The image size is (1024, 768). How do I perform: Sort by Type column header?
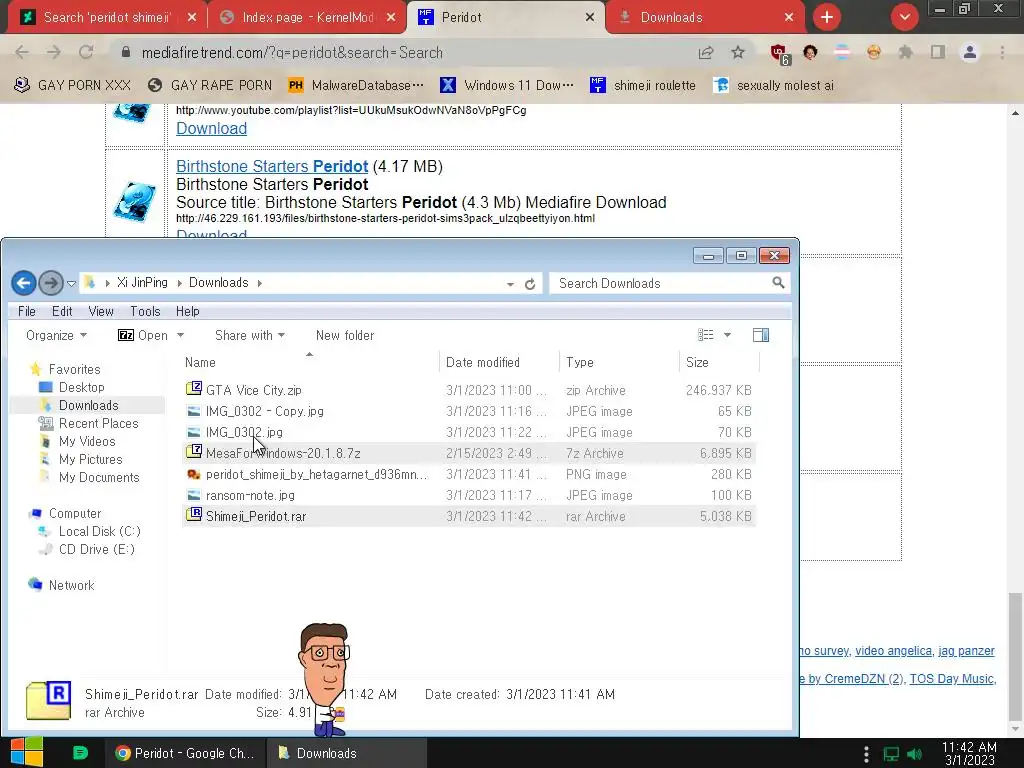(619, 362)
